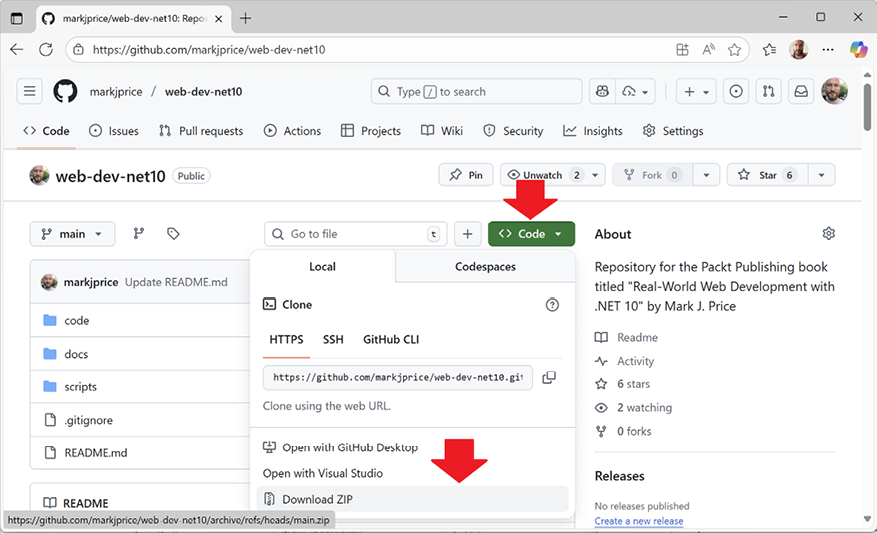Open the Insights tab
This screenshot has width=877, height=533.
pos(593,131)
